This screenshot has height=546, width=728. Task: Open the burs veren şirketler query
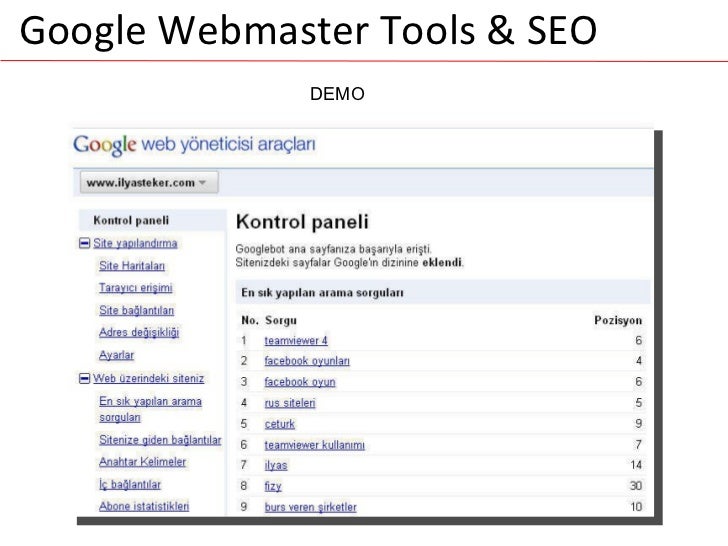coord(311,507)
